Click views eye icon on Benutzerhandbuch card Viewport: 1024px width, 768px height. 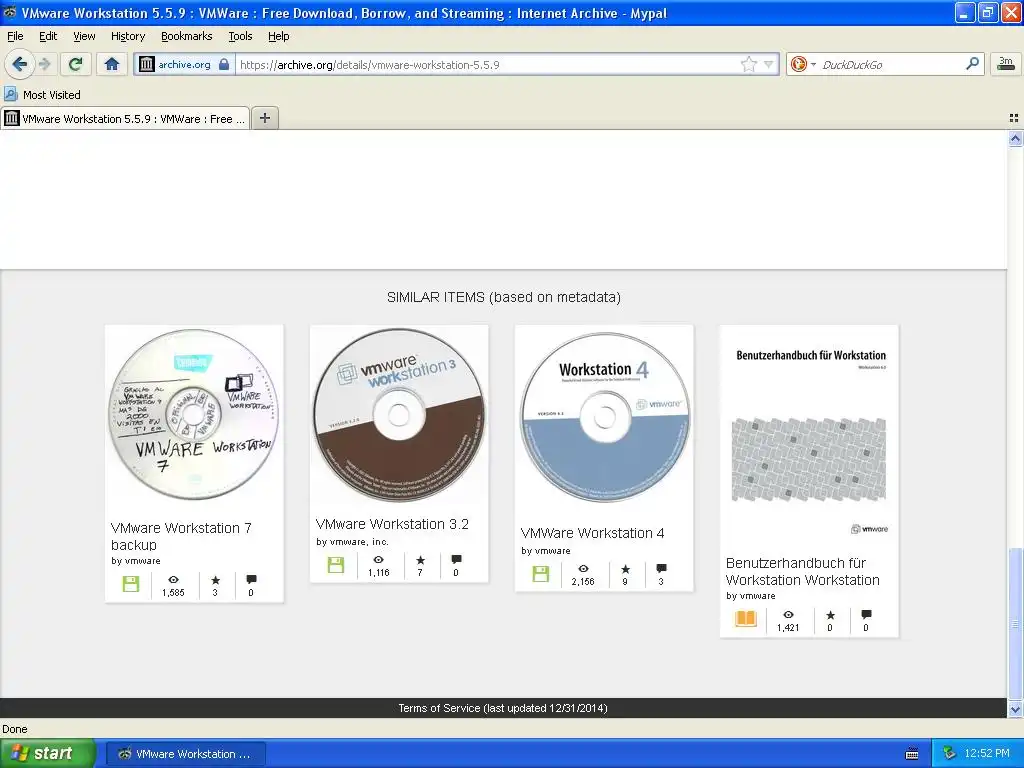point(788,615)
